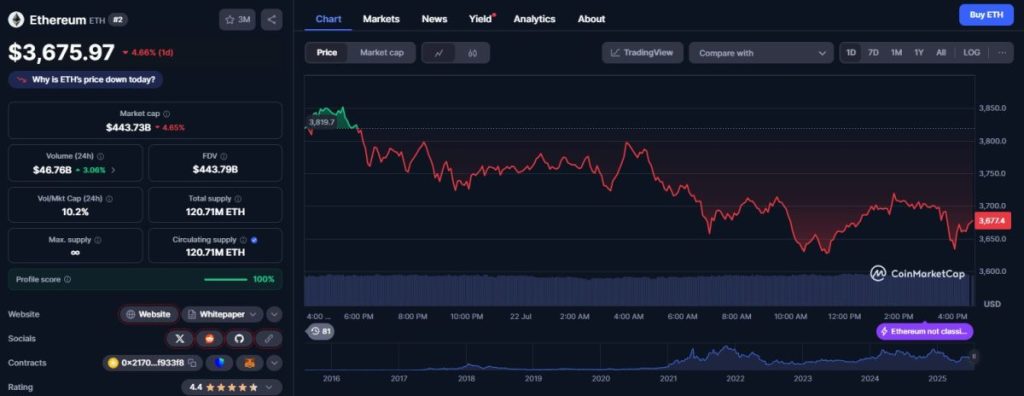Screen dimensions: 1024x396
Task: Set chart range to 1M
Action: coord(896,53)
